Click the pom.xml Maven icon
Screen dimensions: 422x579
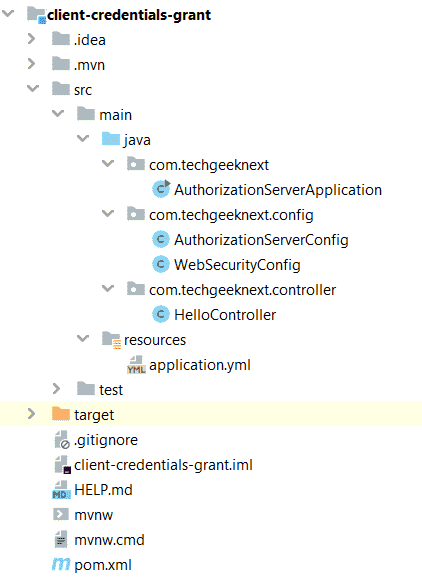tap(61, 565)
